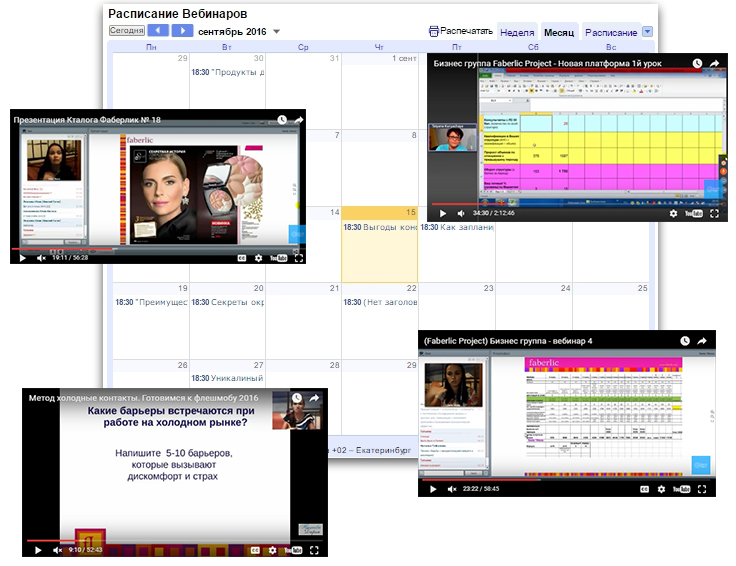Open the 18:30 "Преимущес event on the 19th

point(151,302)
